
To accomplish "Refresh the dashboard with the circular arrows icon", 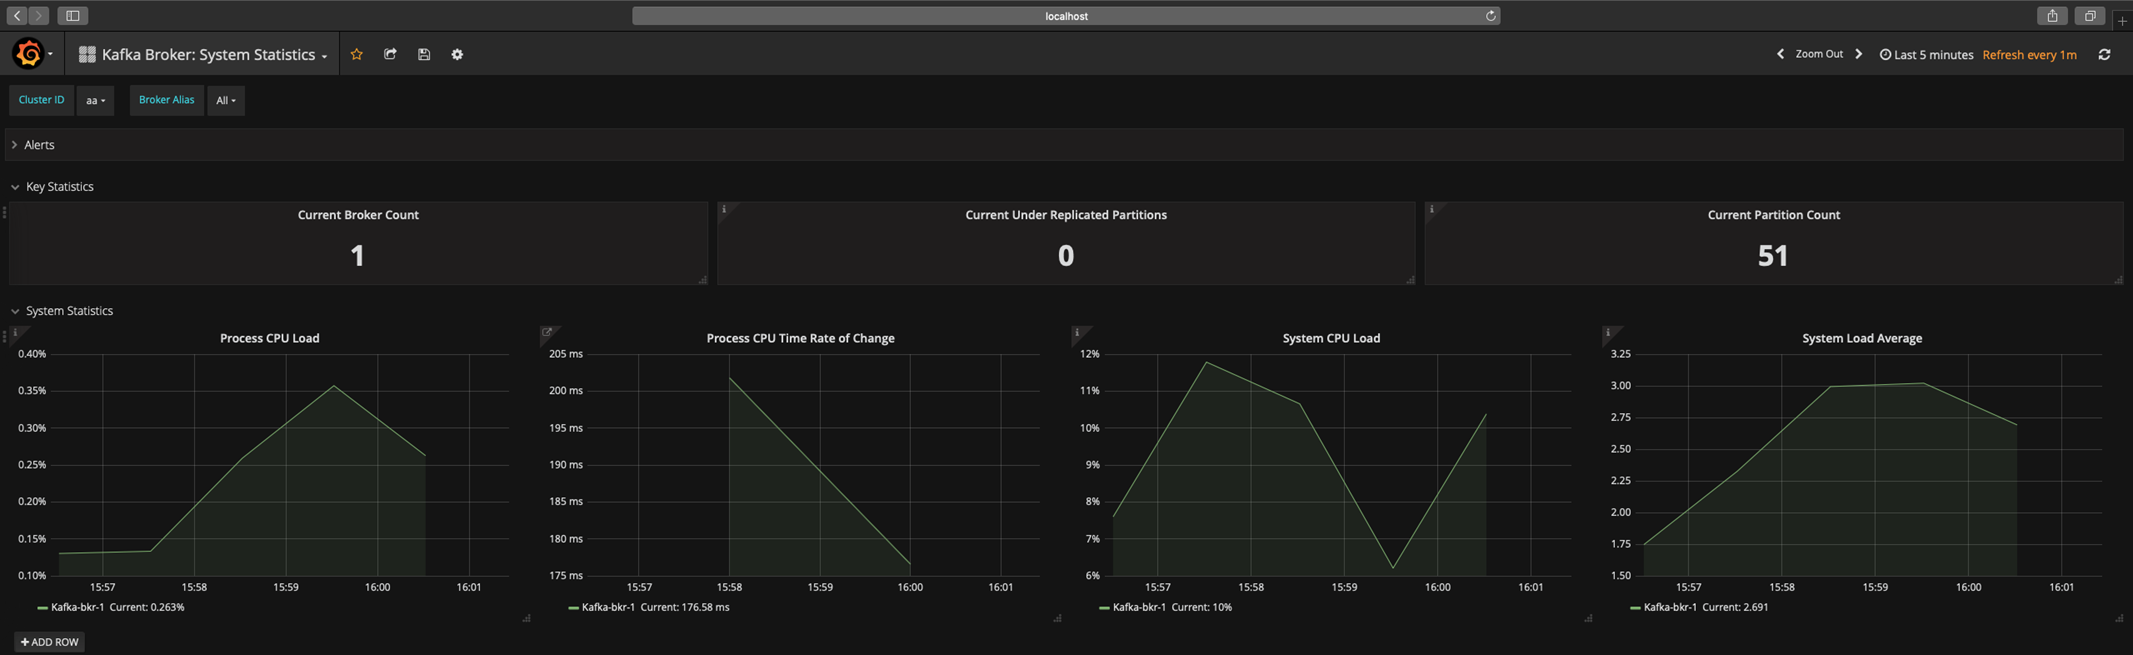I will [2104, 55].
